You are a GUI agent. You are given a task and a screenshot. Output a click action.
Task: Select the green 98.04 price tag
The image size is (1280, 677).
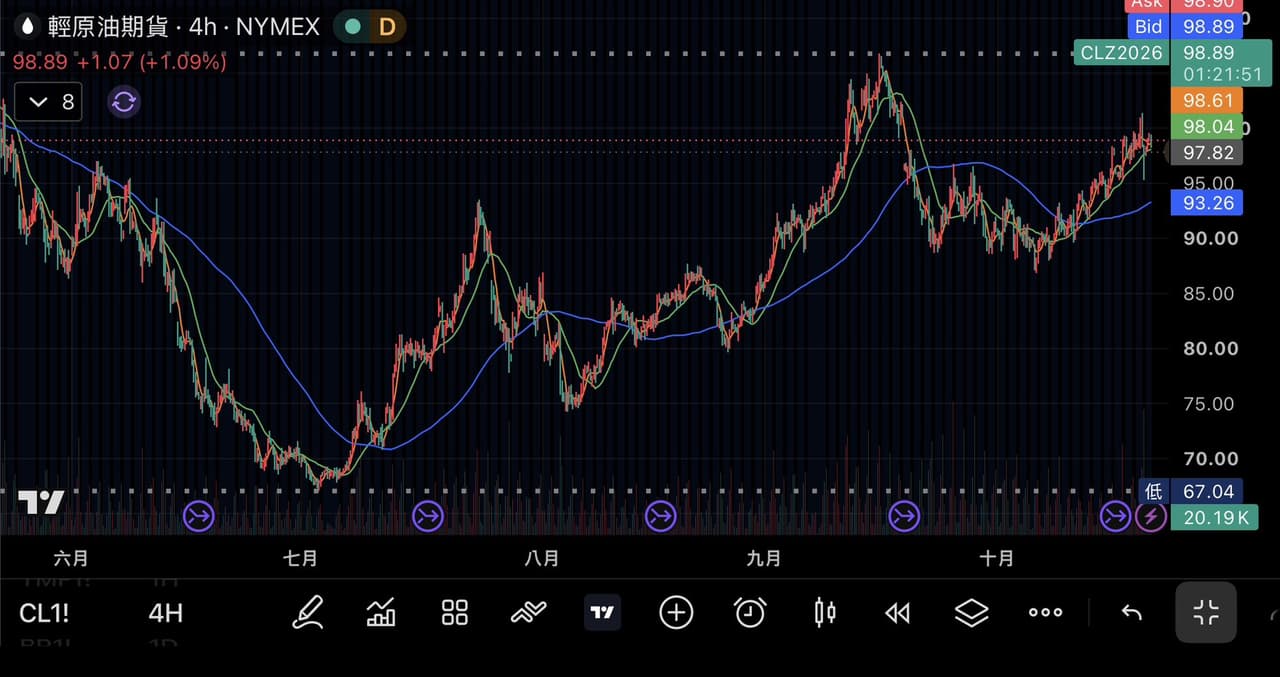pyautogui.click(x=1207, y=127)
